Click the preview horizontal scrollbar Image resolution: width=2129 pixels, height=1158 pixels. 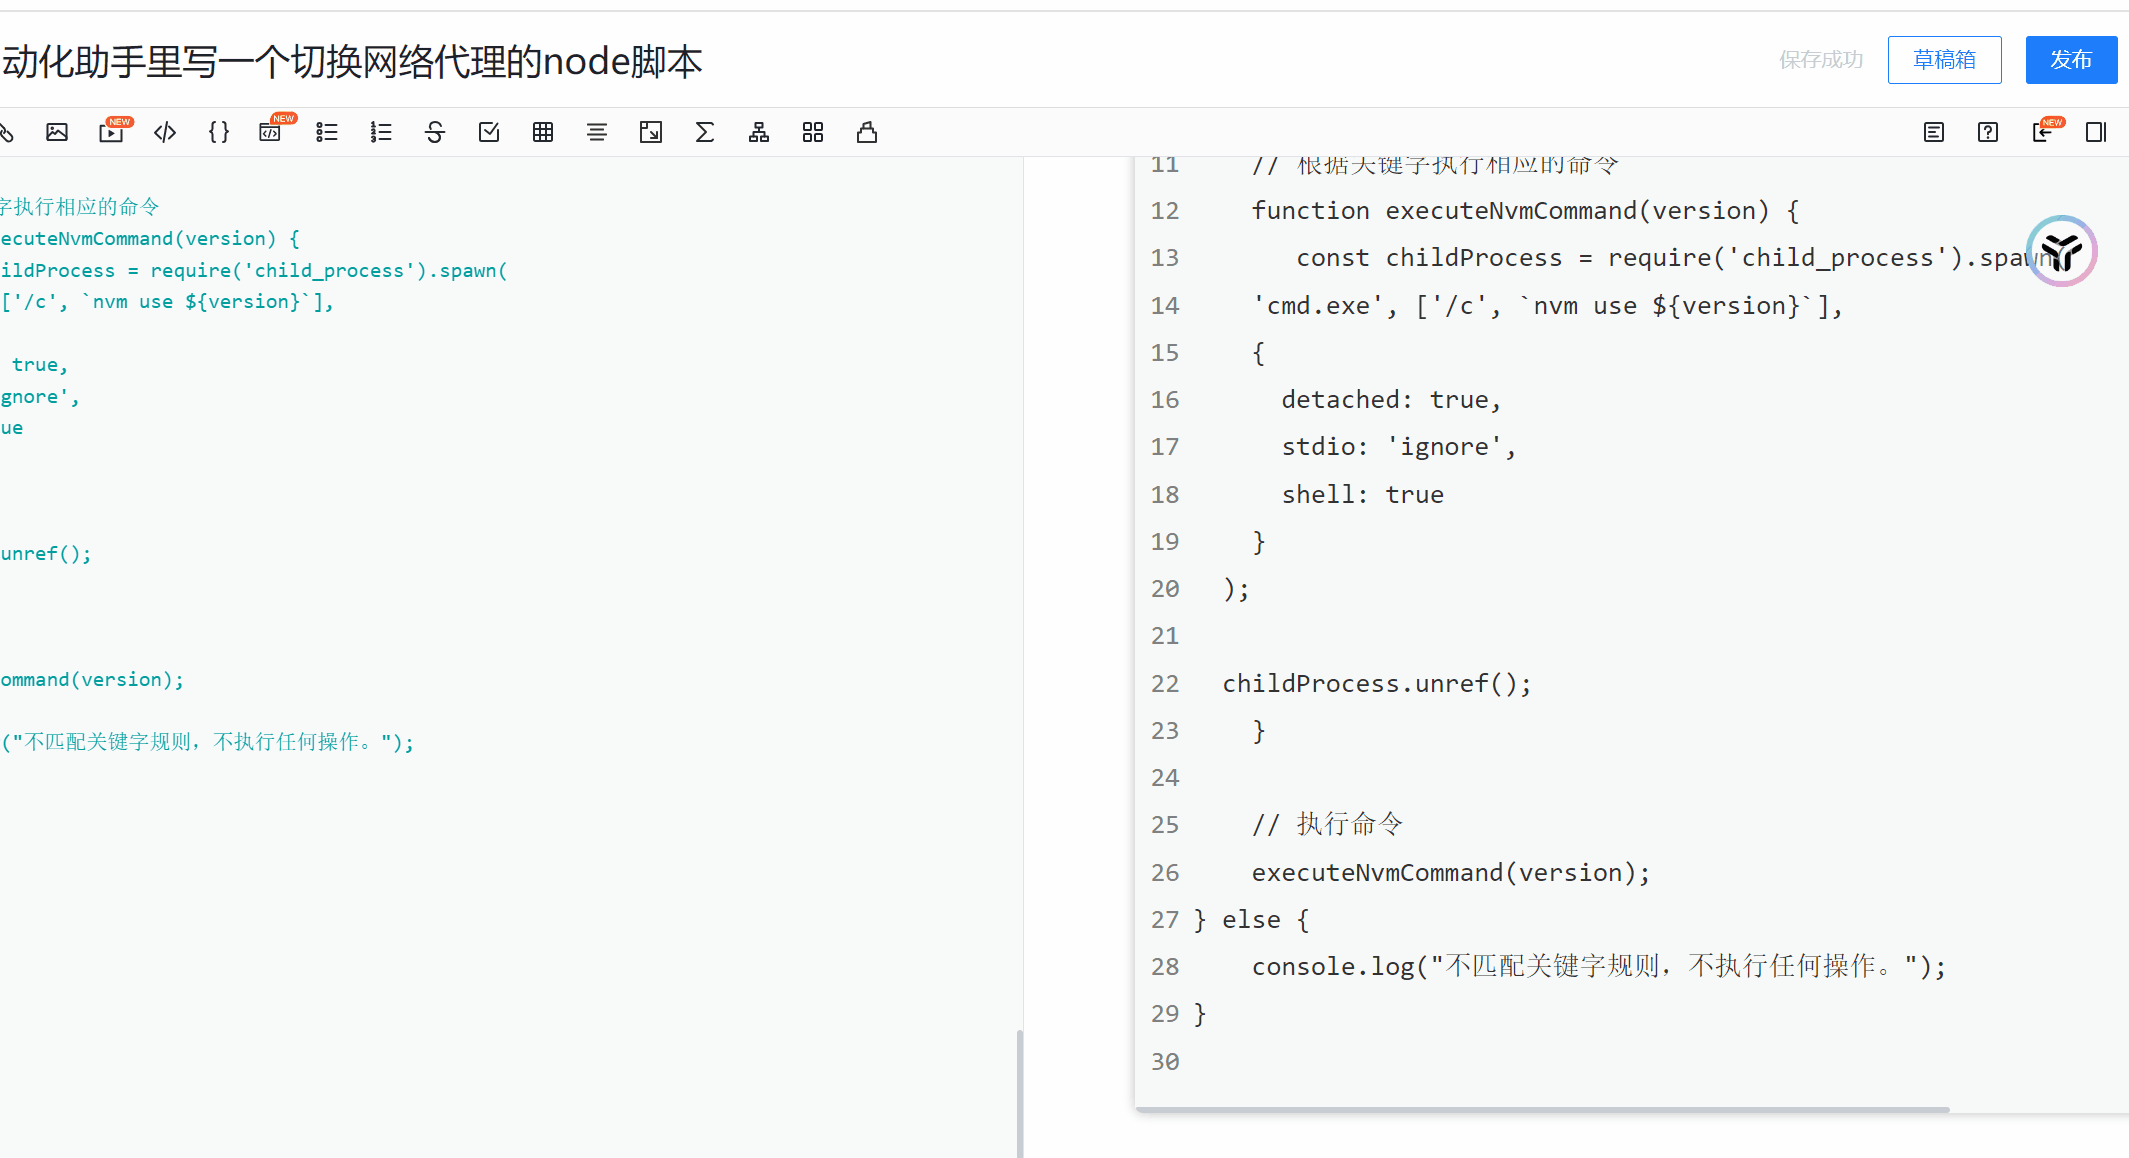coord(1542,1109)
